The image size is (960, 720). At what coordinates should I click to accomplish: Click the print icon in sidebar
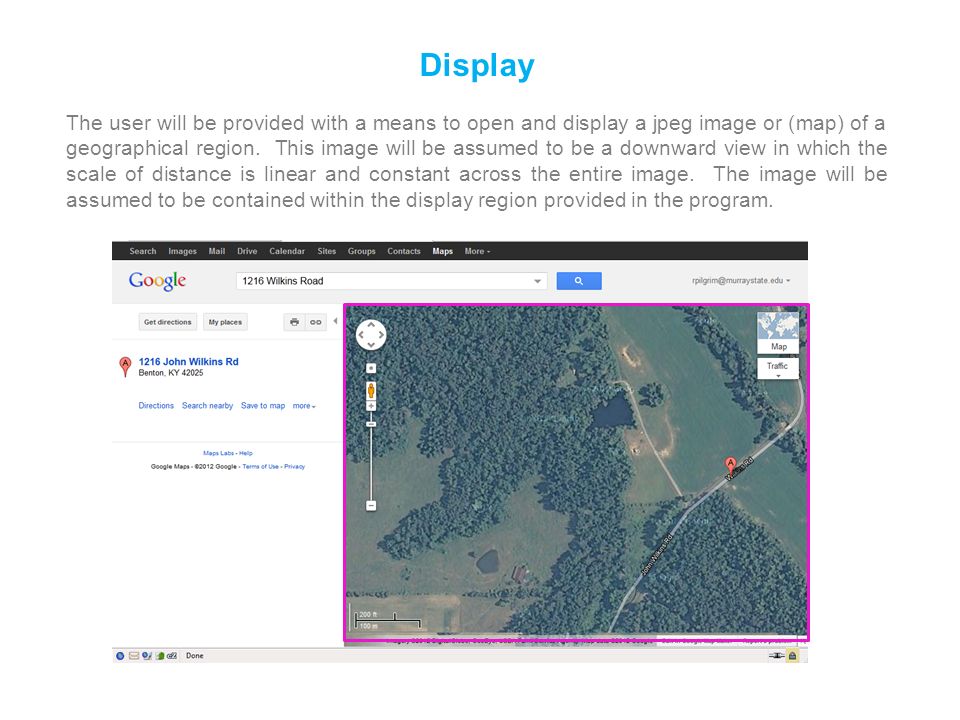(x=294, y=322)
